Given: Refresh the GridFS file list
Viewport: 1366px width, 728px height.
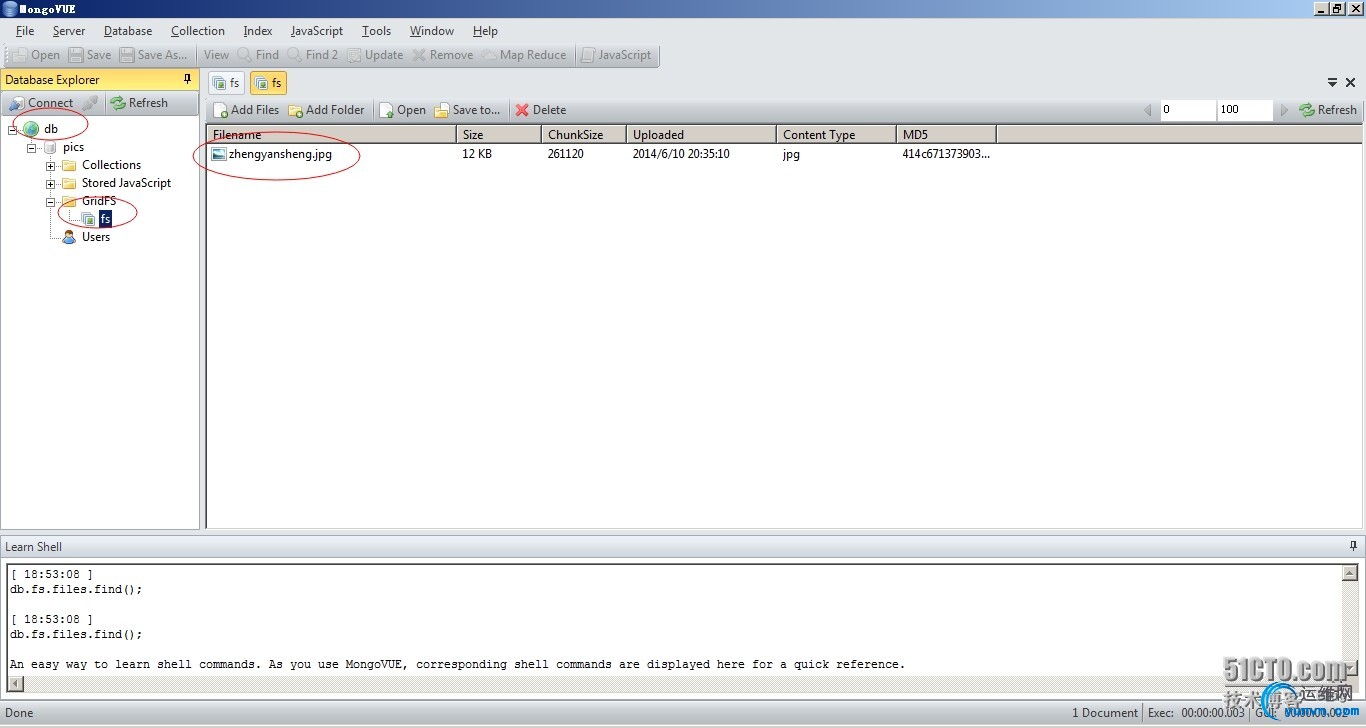Looking at the screenshot, I should click(x=1328, y=110).
